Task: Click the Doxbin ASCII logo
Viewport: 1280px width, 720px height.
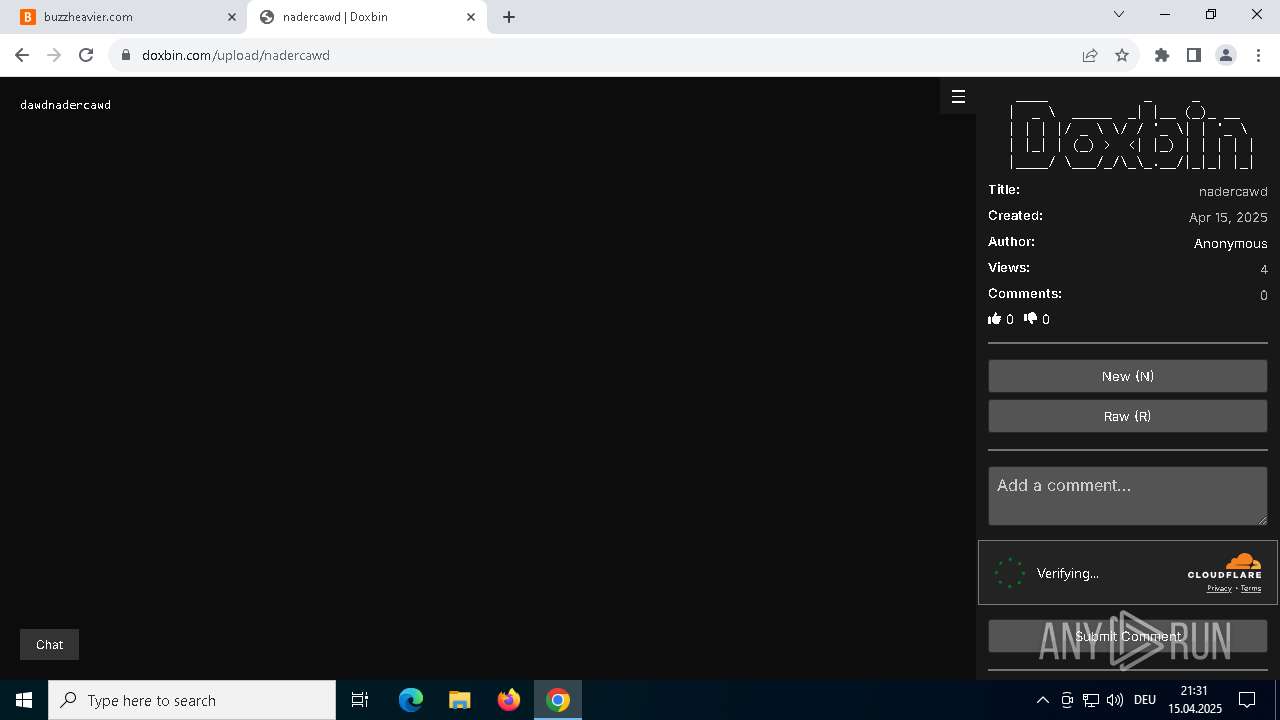Action: pyautogui.click(x=1130, y=133)
